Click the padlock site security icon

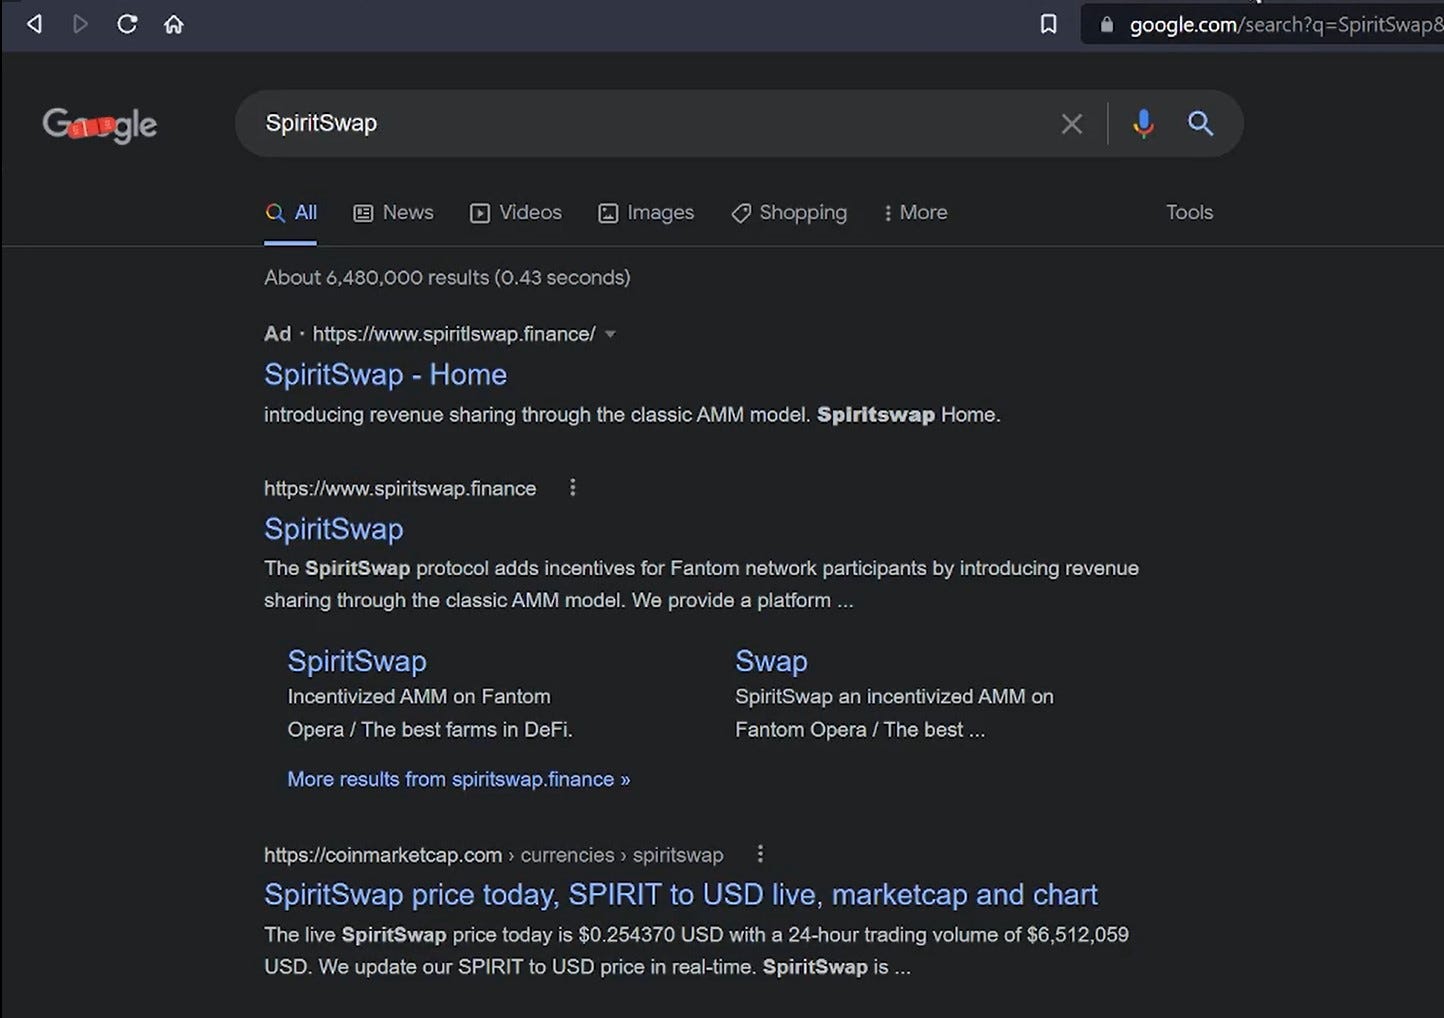(1106, 25)
